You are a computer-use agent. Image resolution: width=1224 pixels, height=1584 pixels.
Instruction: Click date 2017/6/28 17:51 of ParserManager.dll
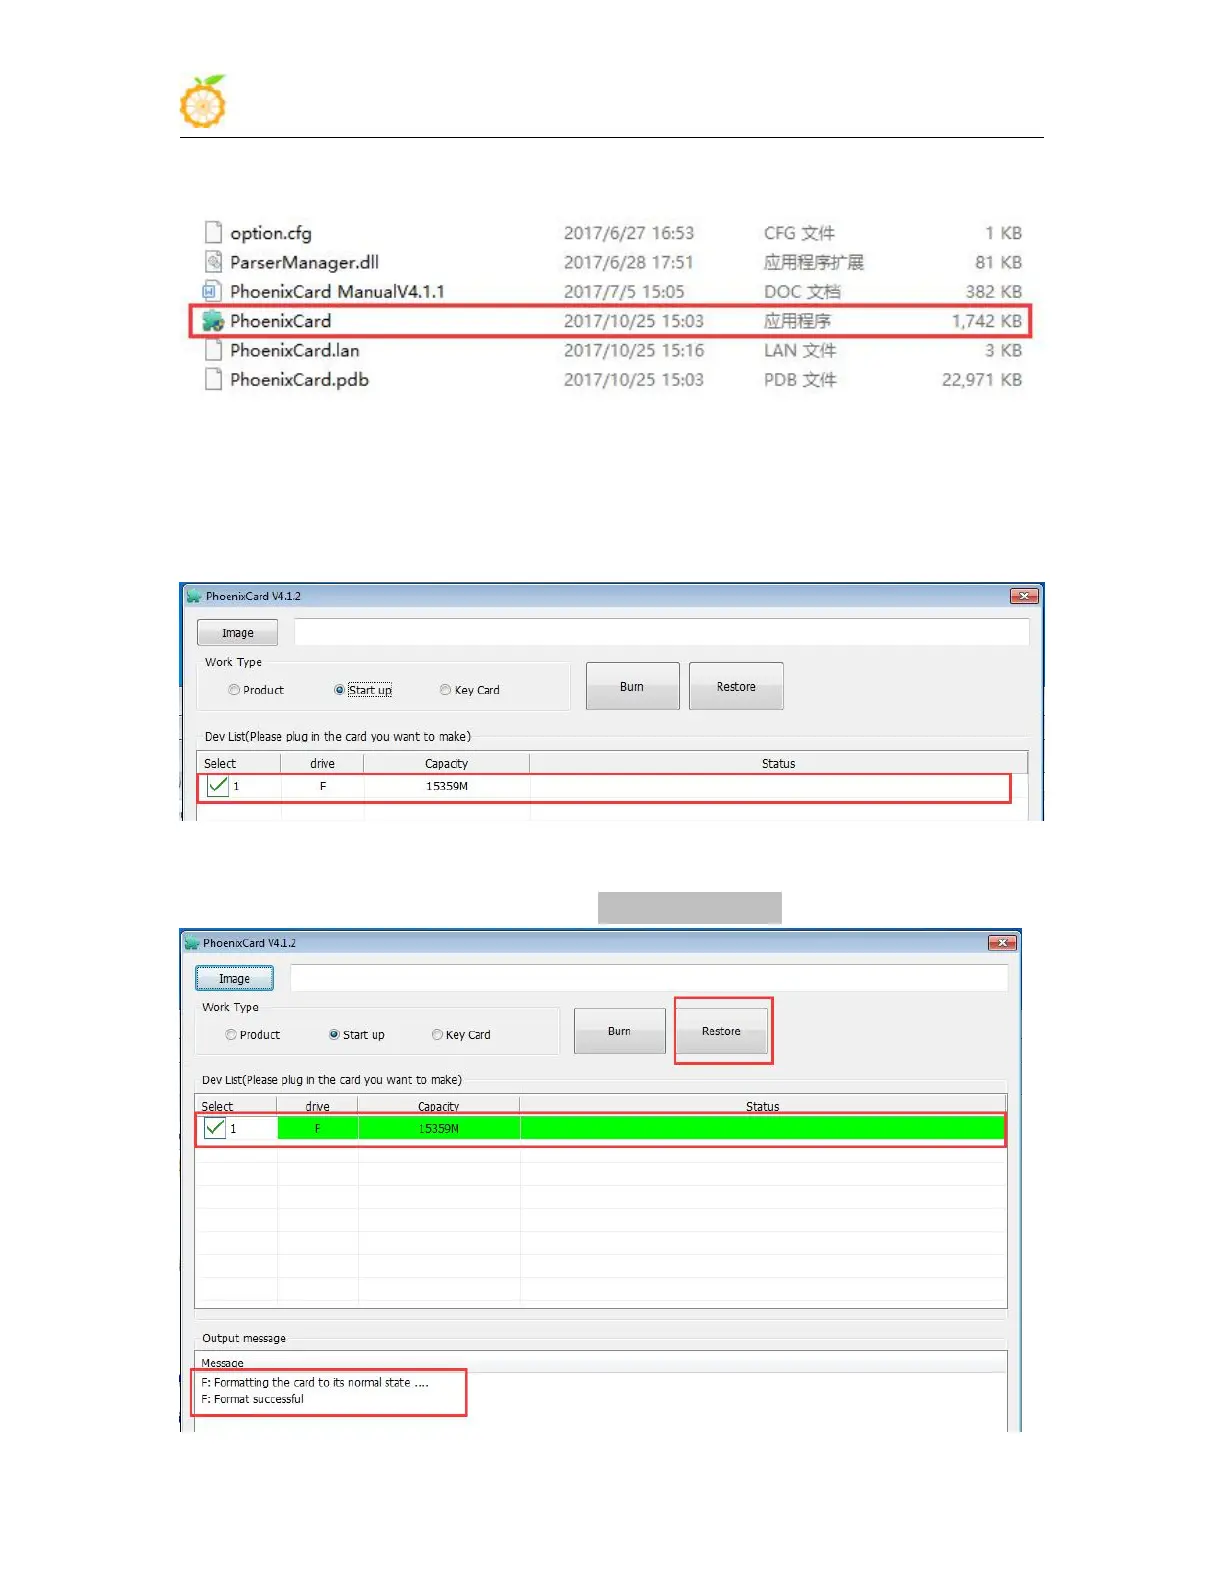628,262
